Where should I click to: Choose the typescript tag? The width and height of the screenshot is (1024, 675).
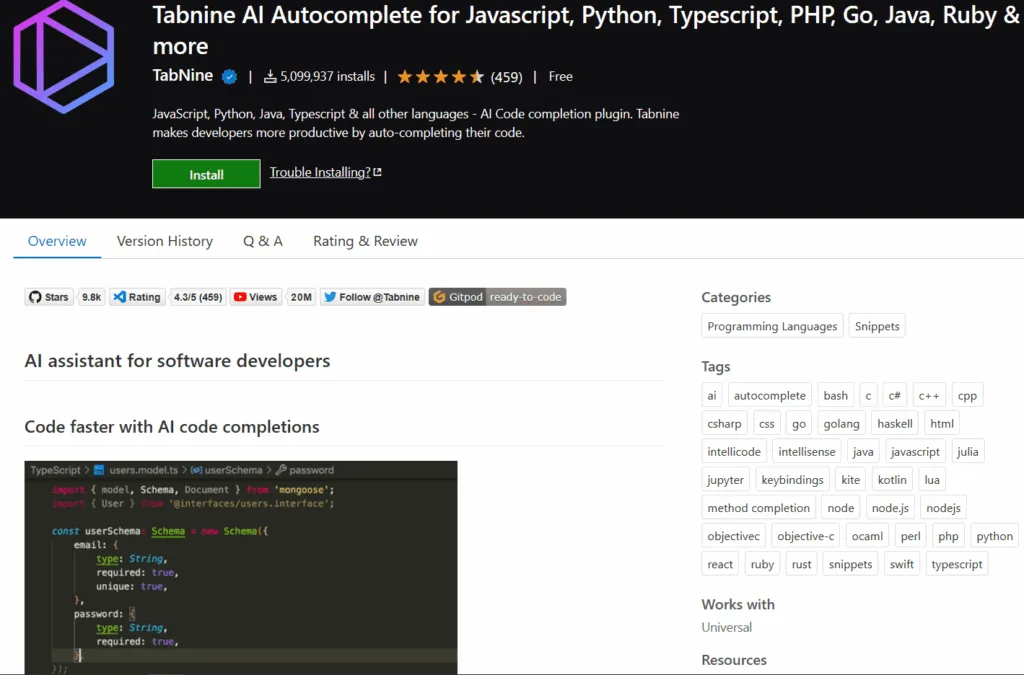click(956, 564)
